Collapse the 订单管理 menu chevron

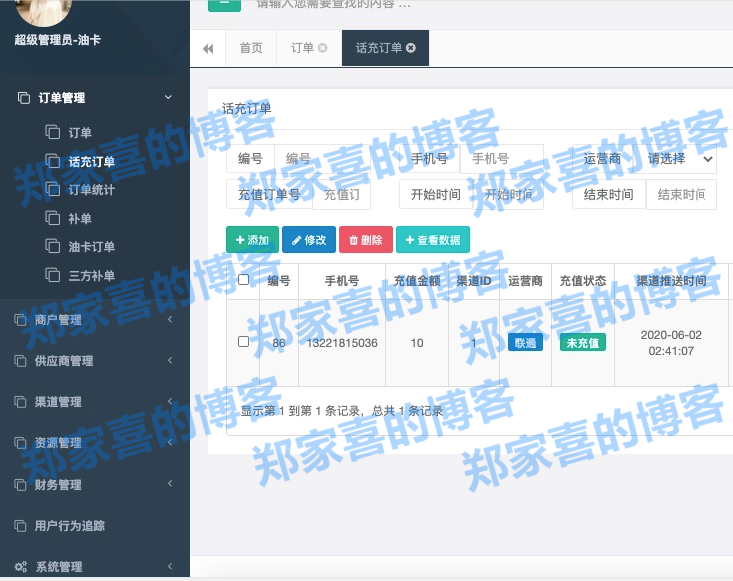(x=168, y=97)
